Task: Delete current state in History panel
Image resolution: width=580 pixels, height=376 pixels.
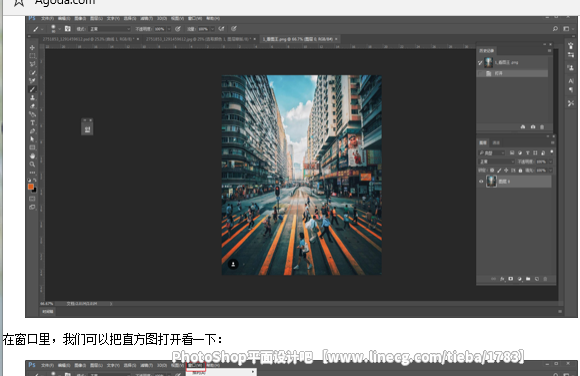Action: [x=542, y=127]
